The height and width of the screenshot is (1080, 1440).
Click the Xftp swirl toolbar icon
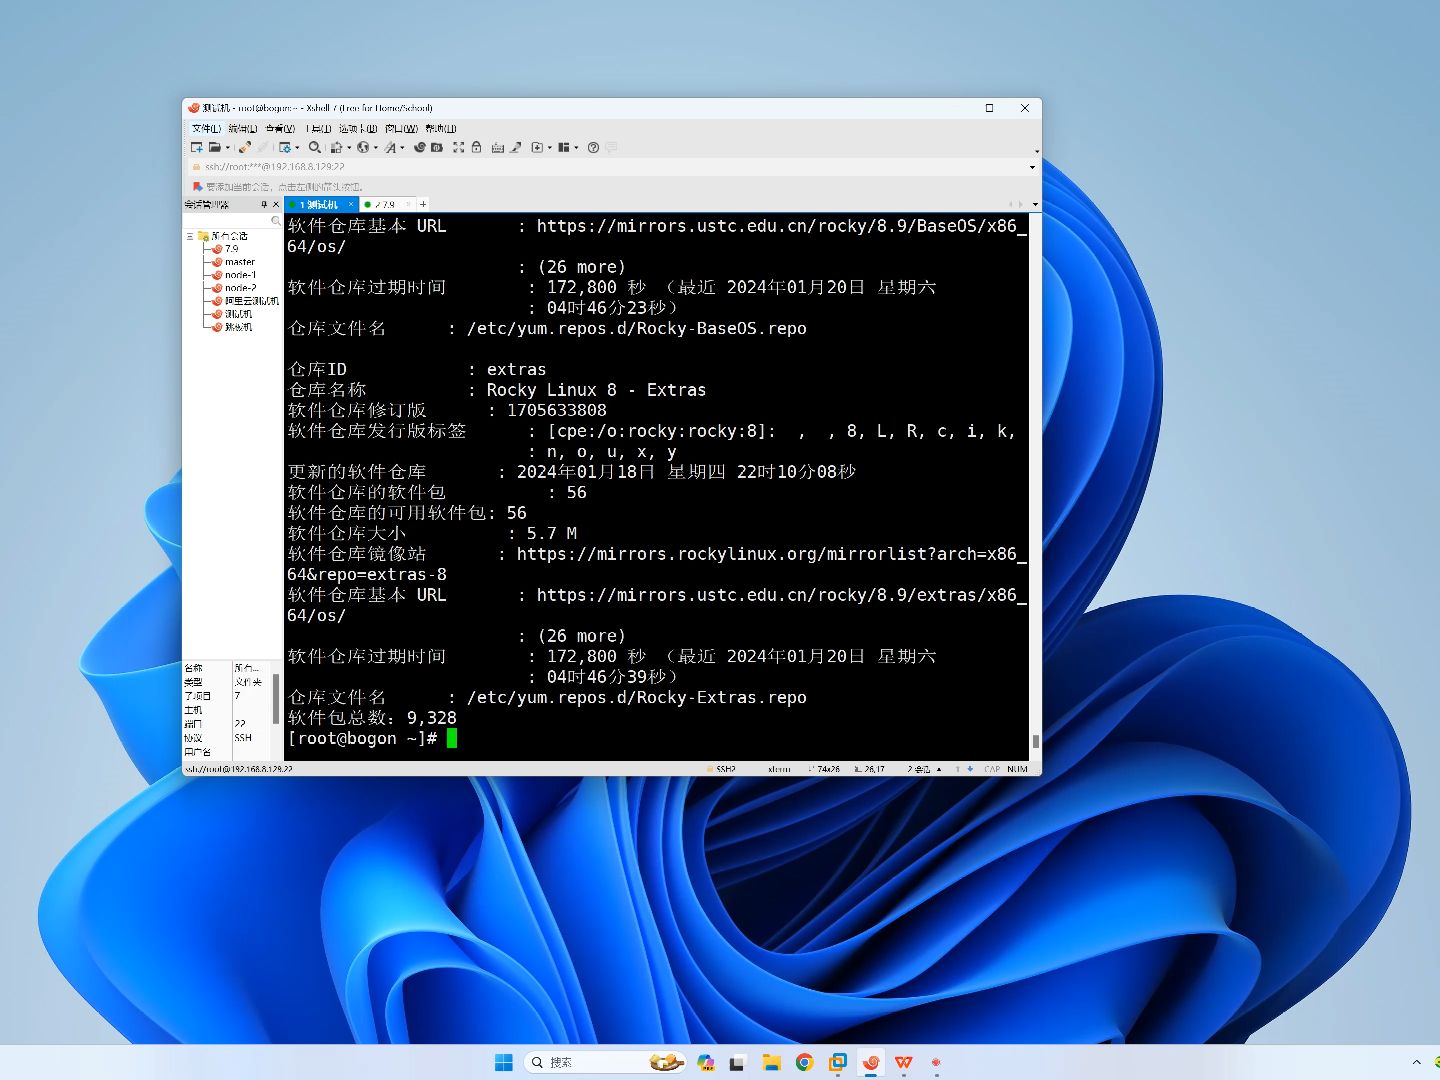[420, 147]
